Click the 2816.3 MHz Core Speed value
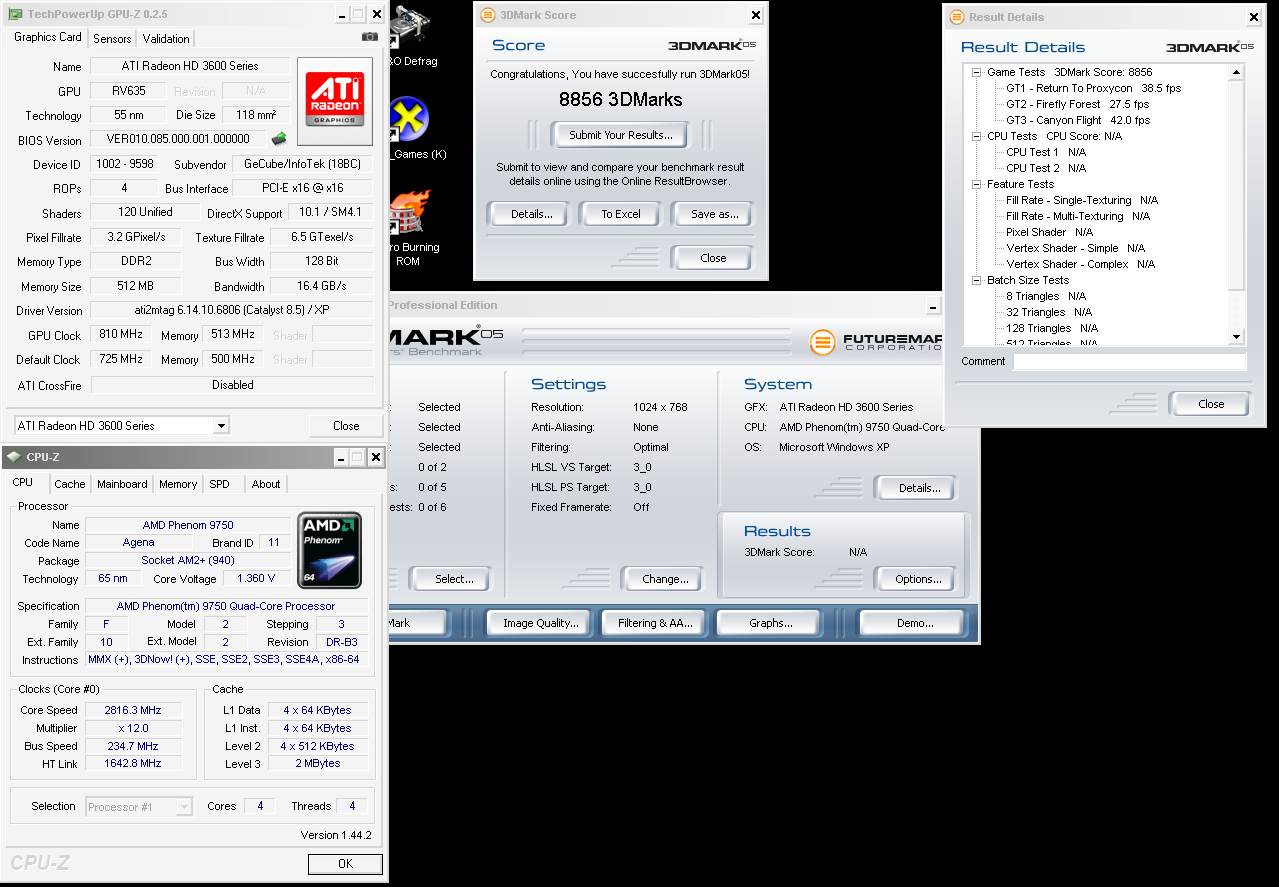This screenshot has width=1279, height=887. click(x=132, y=710)
